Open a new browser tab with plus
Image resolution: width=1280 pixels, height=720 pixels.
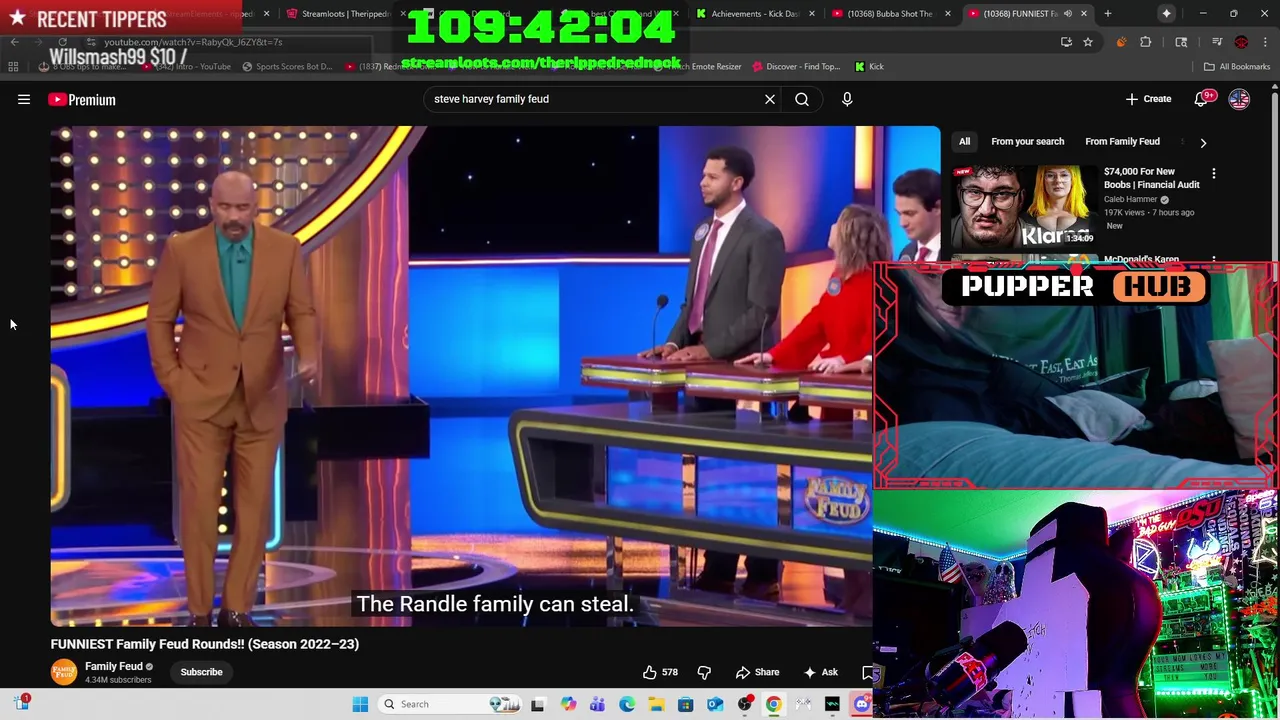click(x=1108, y=14)
